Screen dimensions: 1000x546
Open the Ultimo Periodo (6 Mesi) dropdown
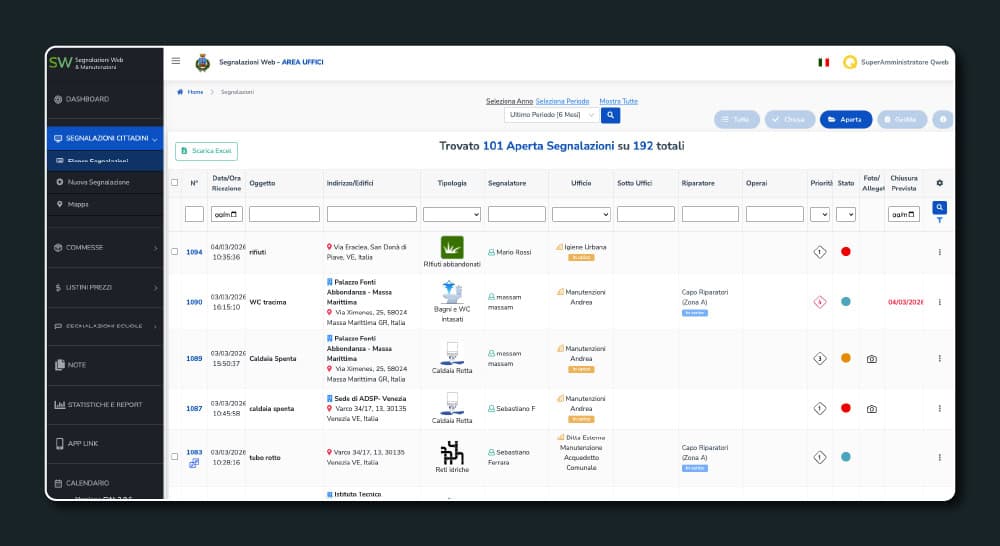[551, 115]
